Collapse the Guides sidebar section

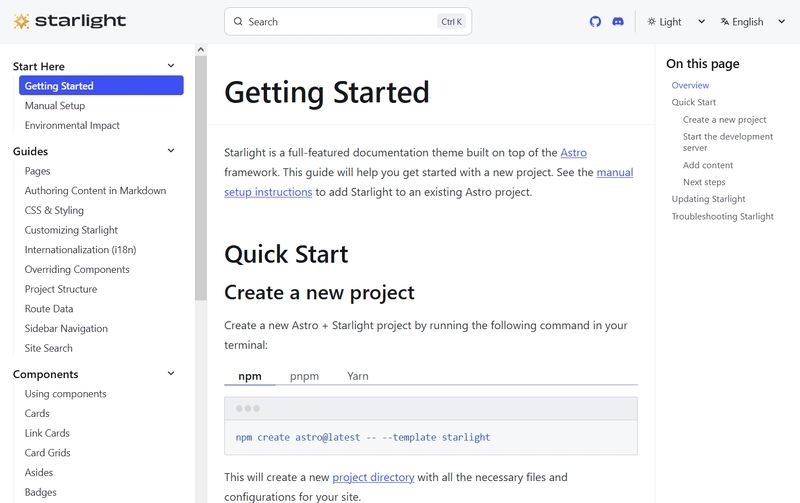171,151
